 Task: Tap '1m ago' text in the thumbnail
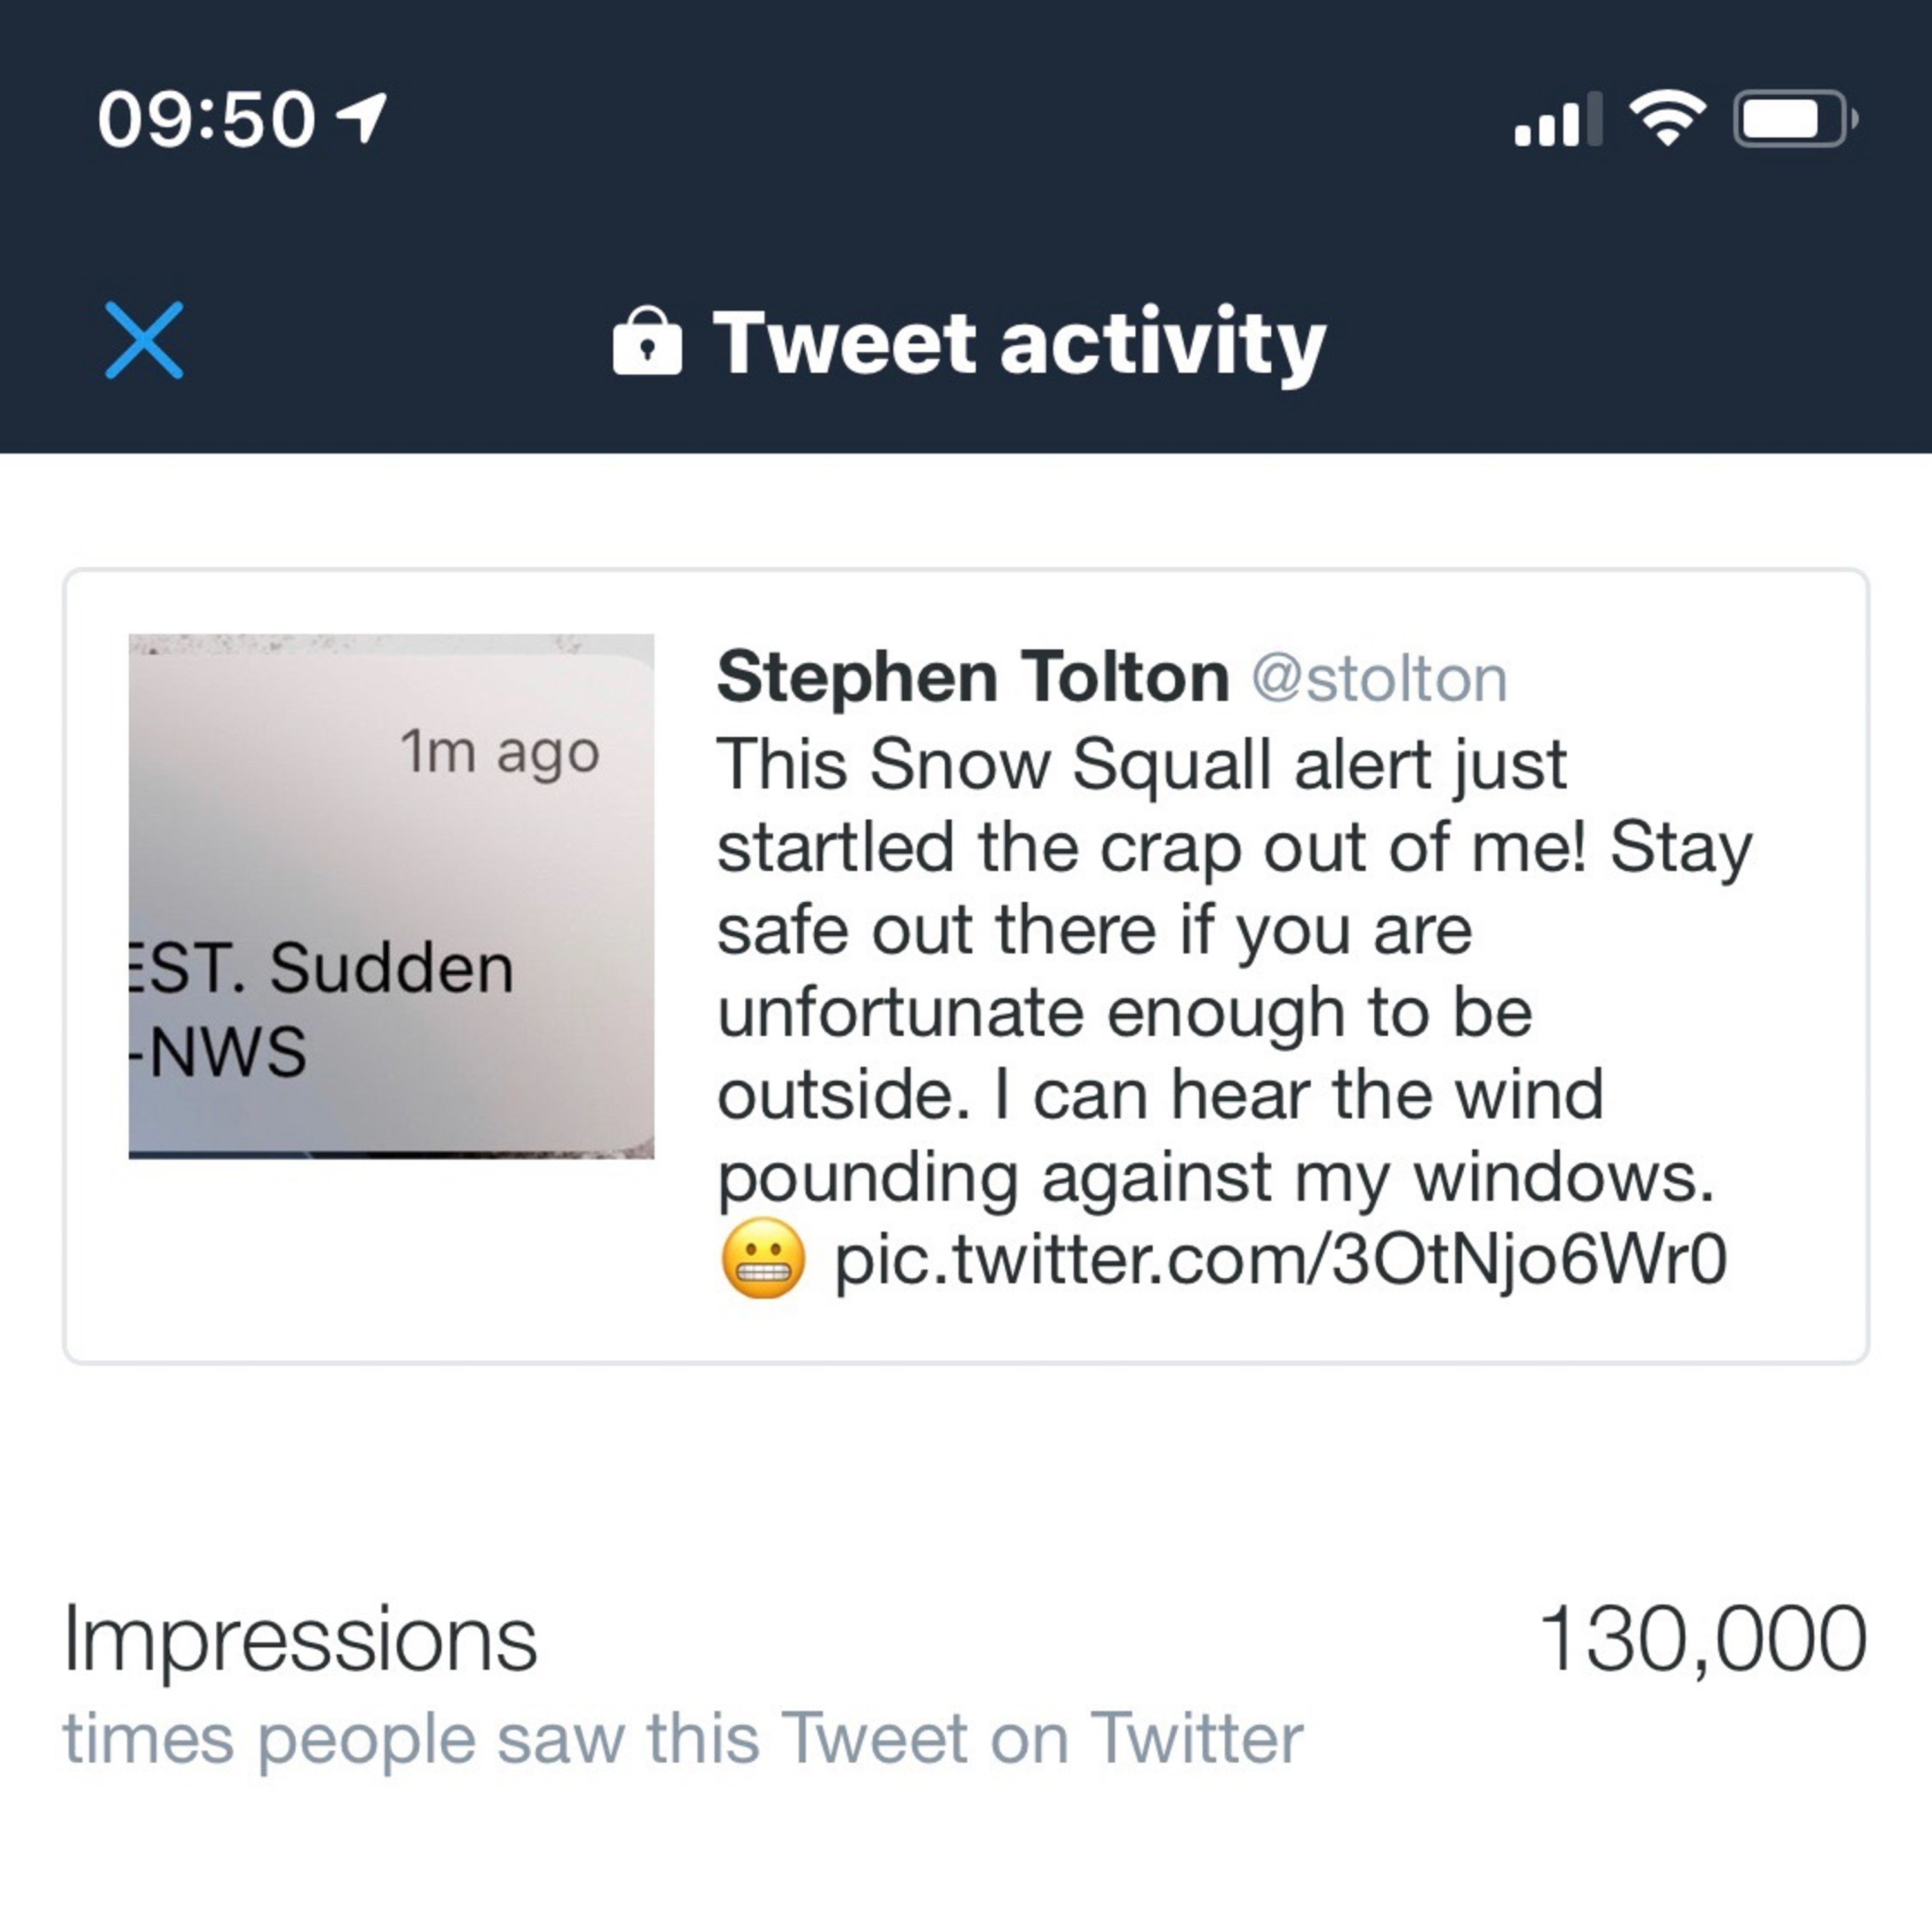click(x=500, y=752)
